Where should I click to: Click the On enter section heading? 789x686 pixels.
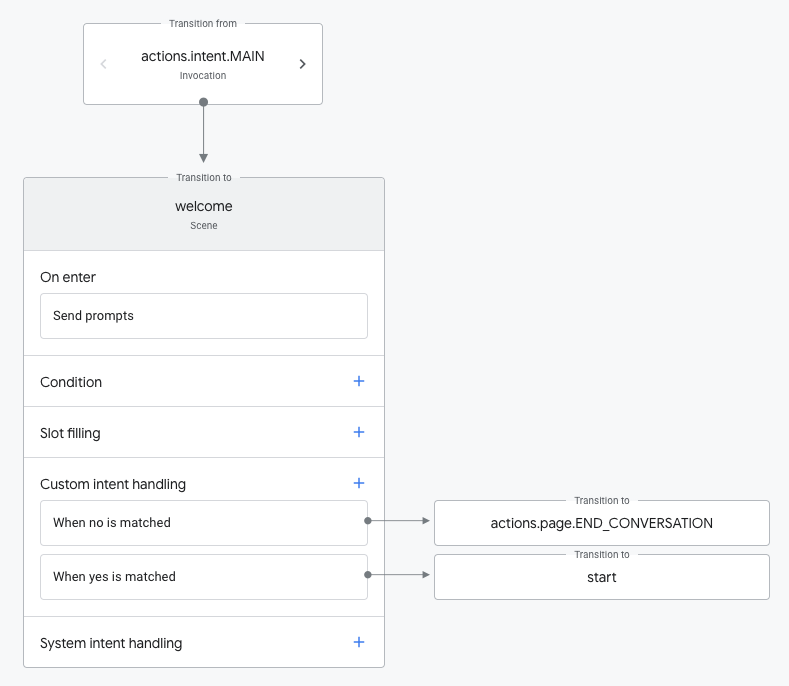68,277
